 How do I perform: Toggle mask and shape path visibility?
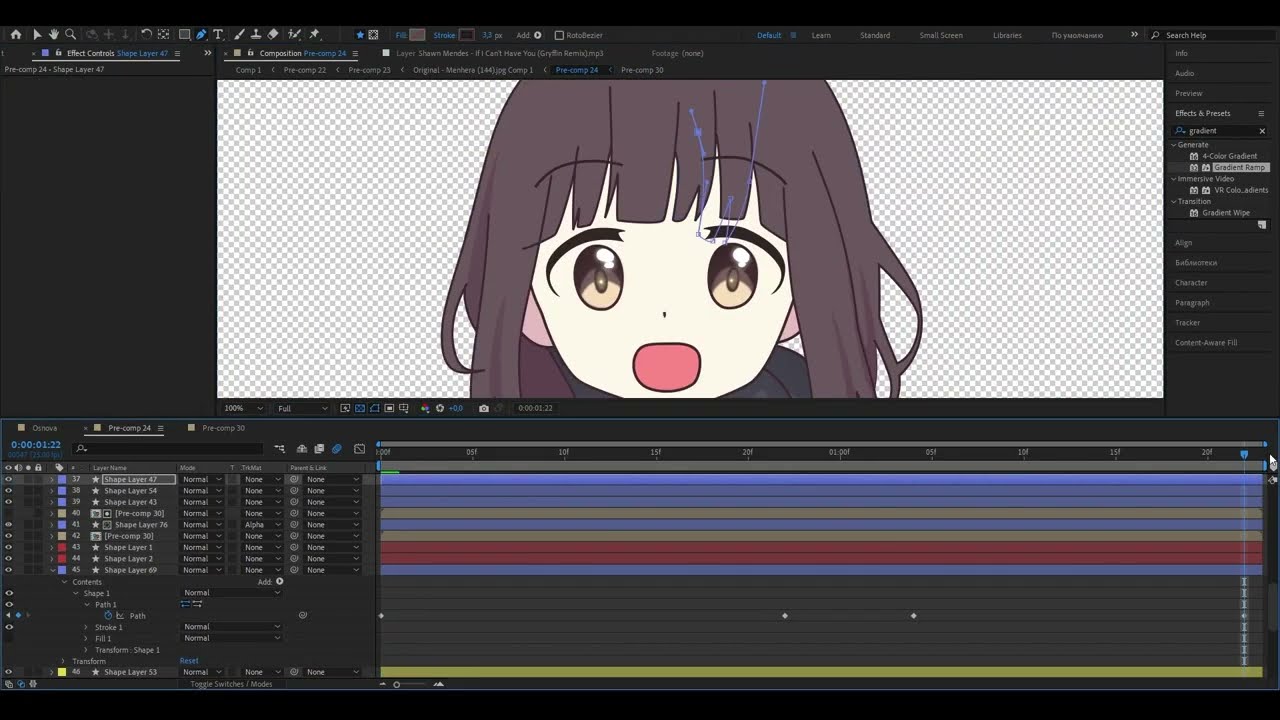coord(375,408)
